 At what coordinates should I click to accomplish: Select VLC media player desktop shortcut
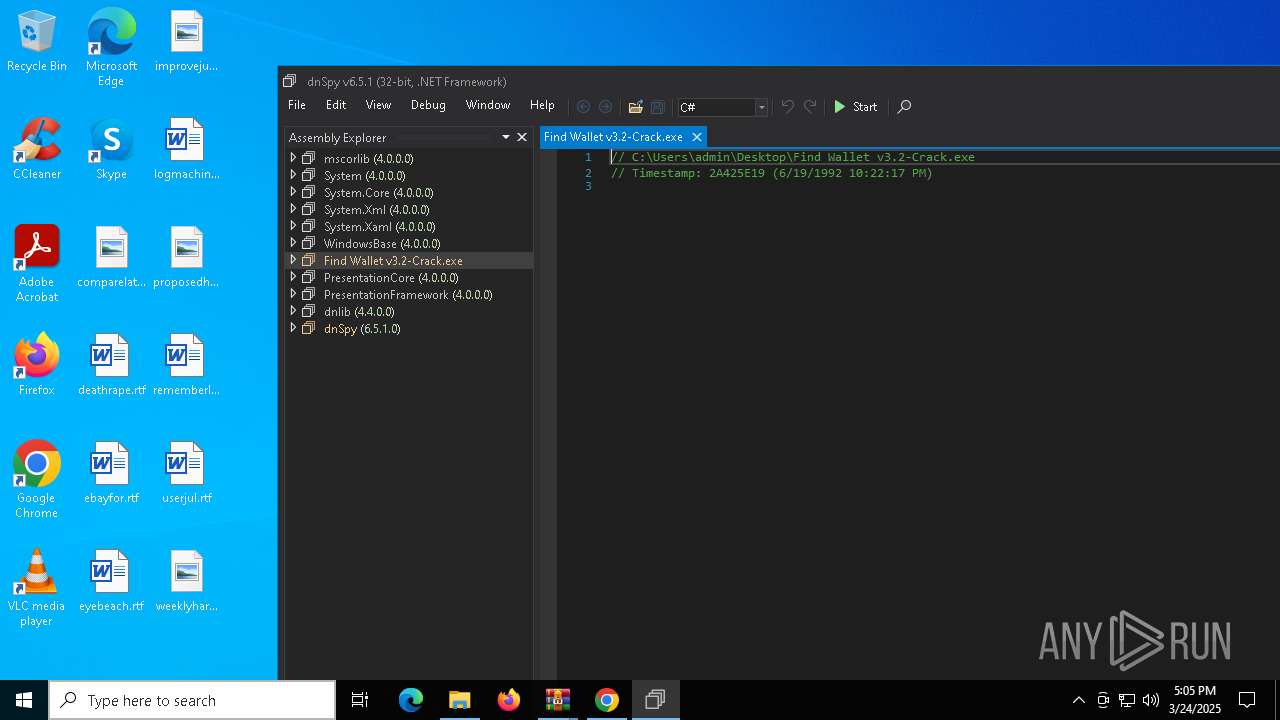click(37, 588)
